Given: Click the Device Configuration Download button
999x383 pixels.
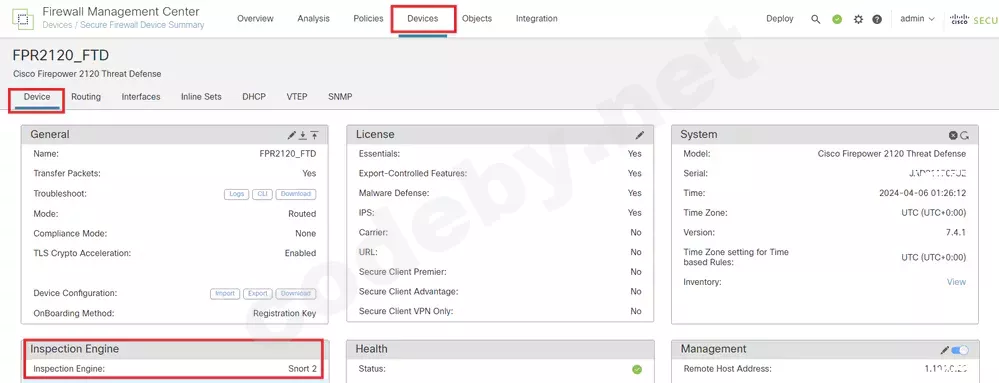Looking at the screenshot, I should point(296,294).
